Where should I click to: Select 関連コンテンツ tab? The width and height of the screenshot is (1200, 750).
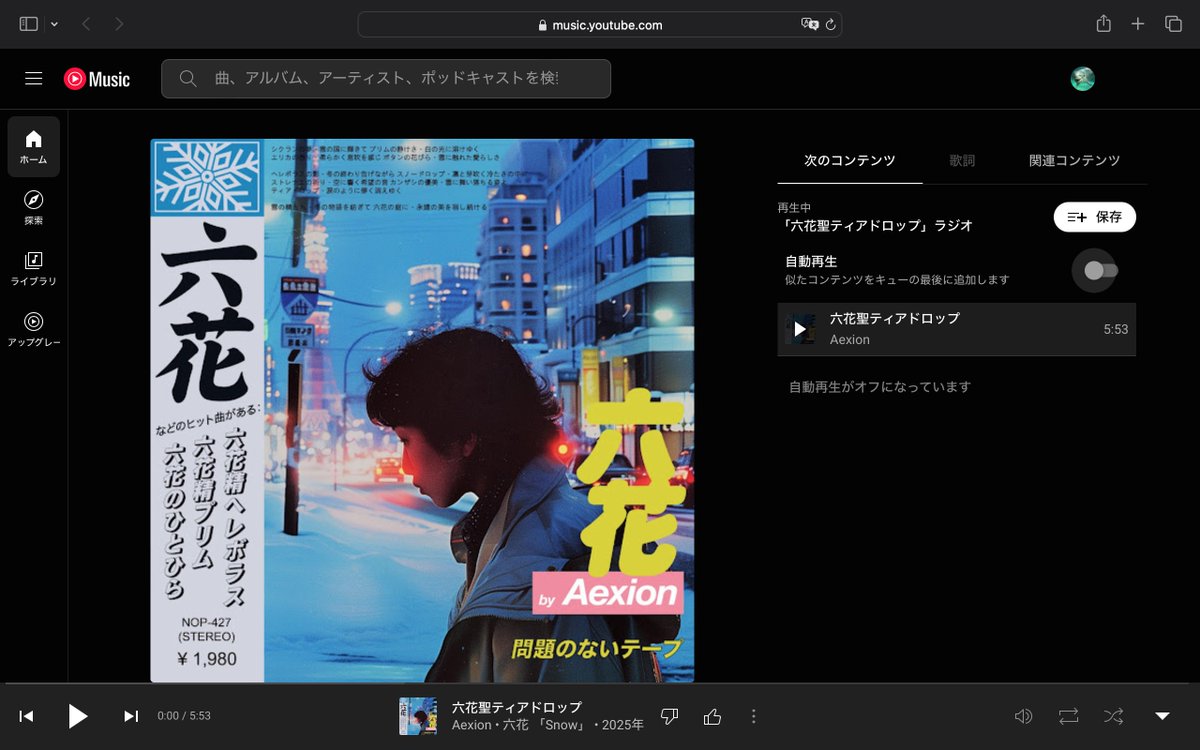tap(1075, 160)
